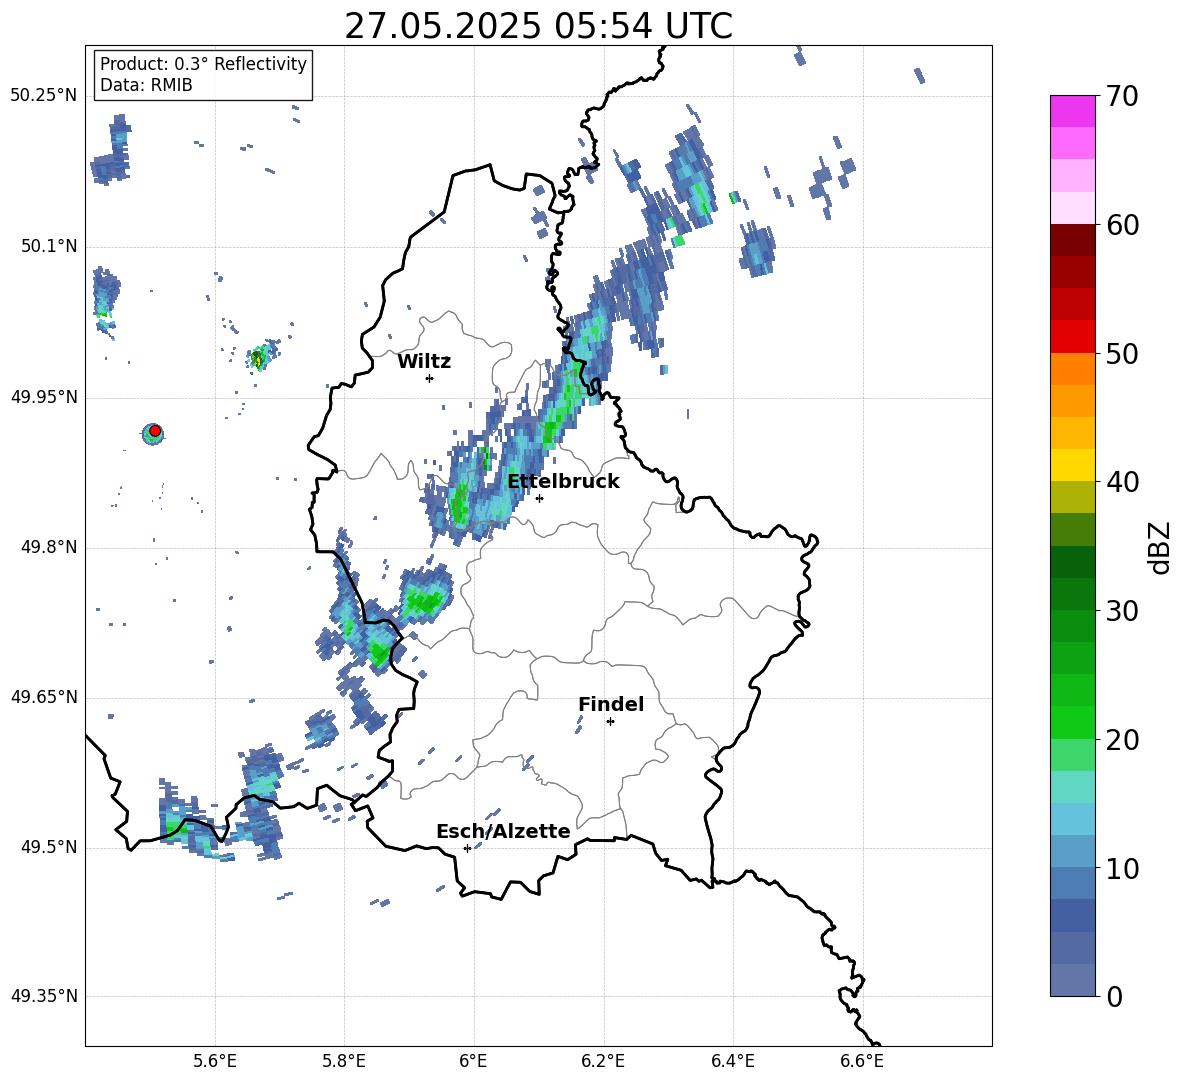This screenshot has height=1081, width=1184.
Task: Click the 49.8°N latitude label
Action: pos(49,547)
